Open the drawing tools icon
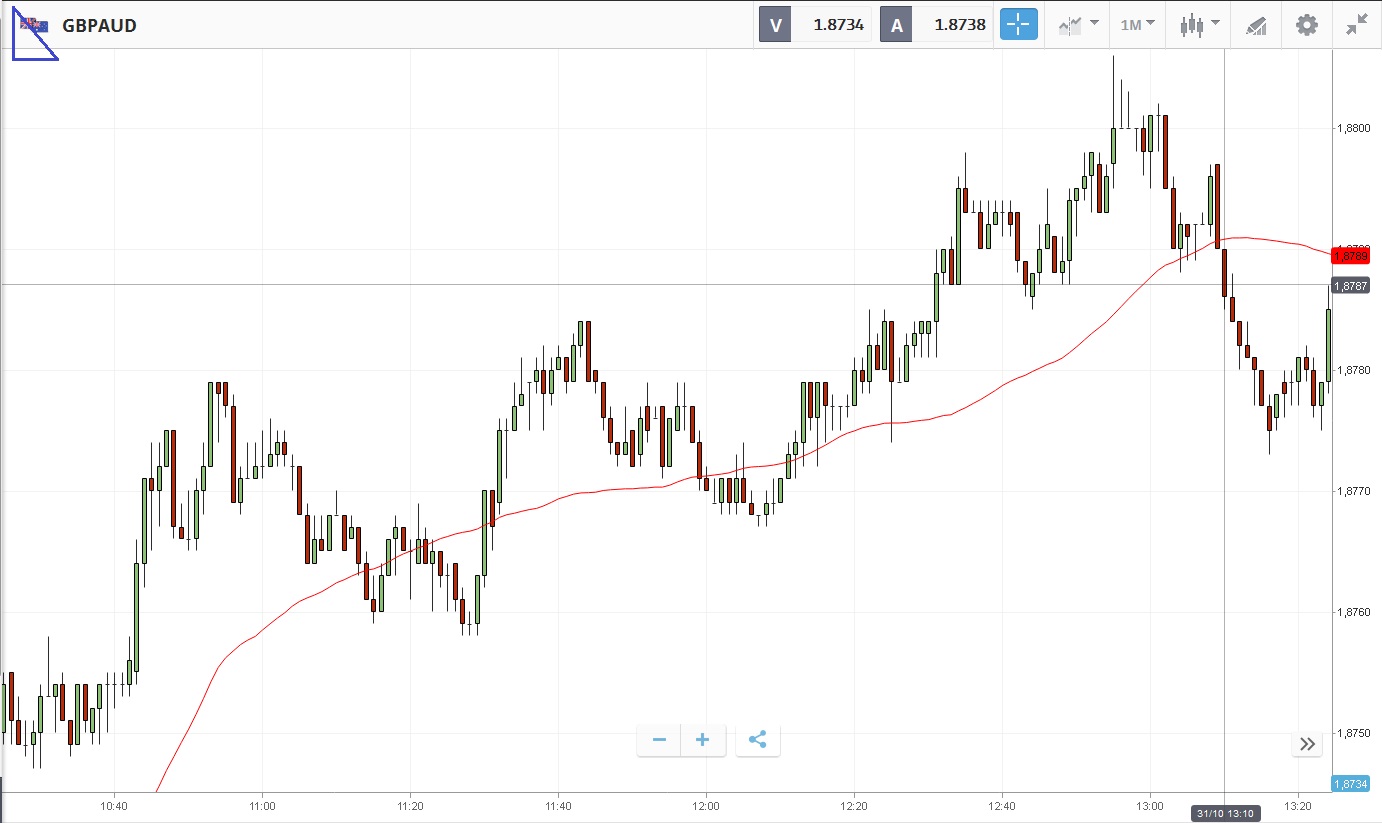 click(1256, 26)
